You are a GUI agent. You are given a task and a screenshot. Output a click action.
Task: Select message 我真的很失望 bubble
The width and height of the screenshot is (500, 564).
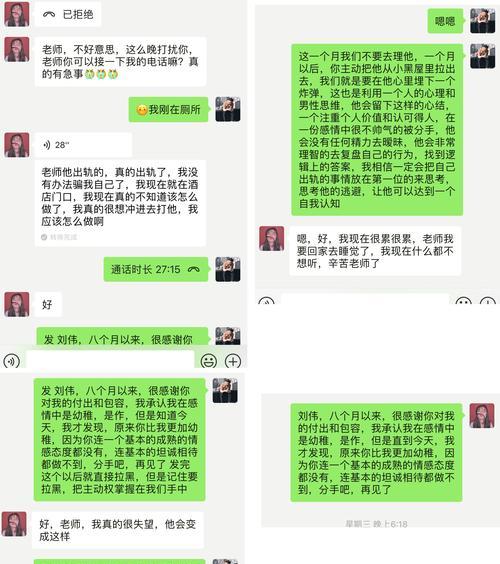[118, 530]
